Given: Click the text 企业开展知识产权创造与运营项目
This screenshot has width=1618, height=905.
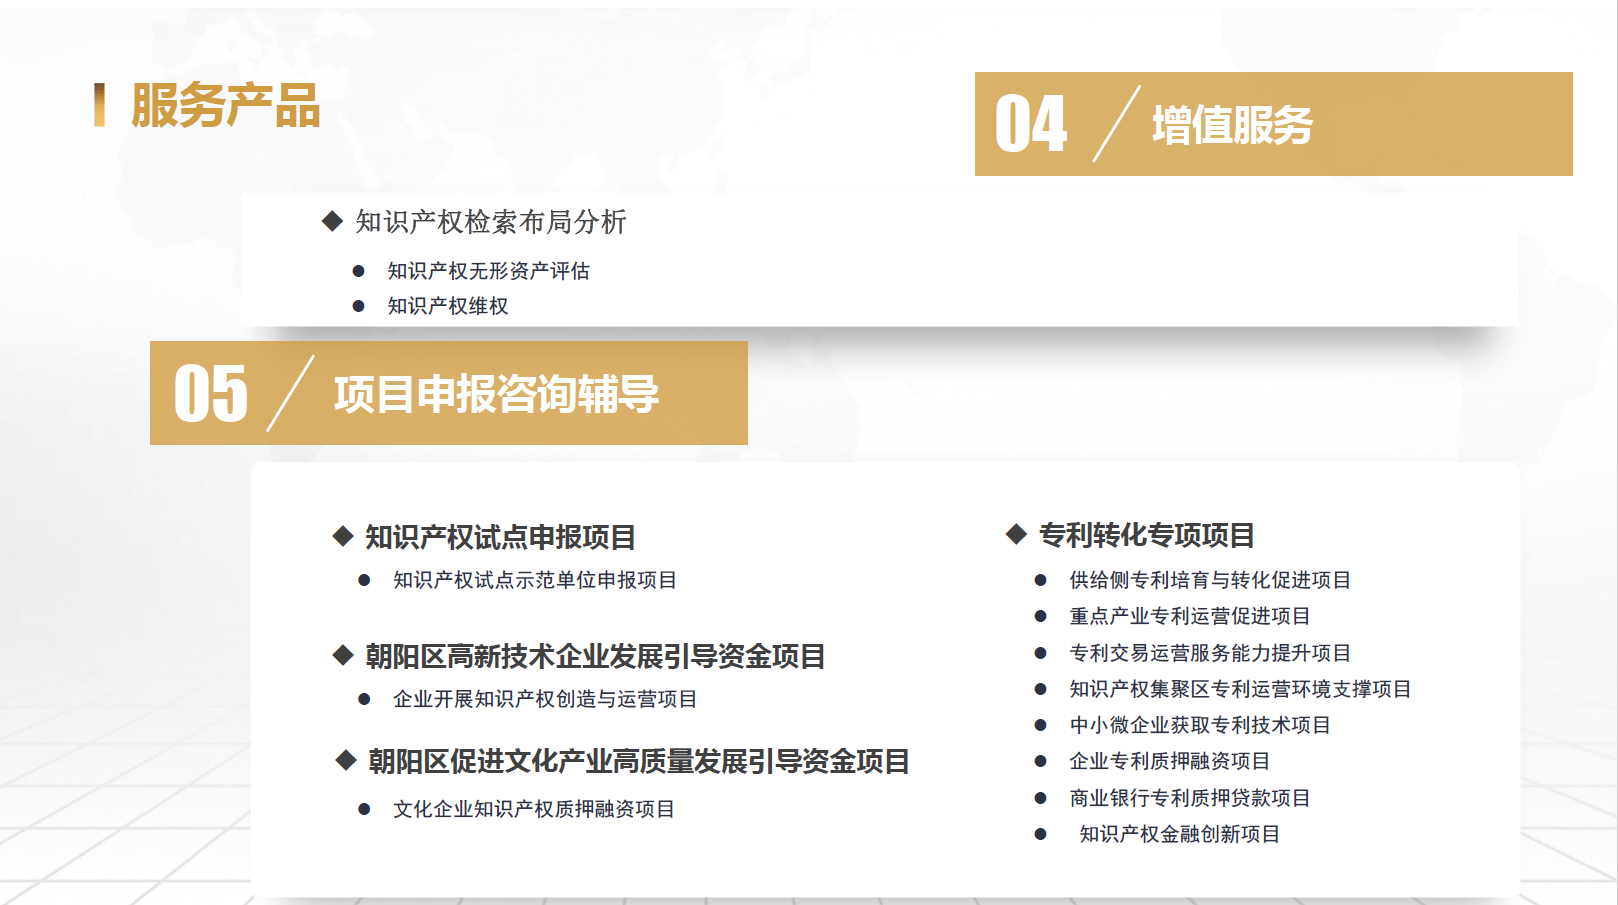Looking at the screenshot, I should pos(545,699).
